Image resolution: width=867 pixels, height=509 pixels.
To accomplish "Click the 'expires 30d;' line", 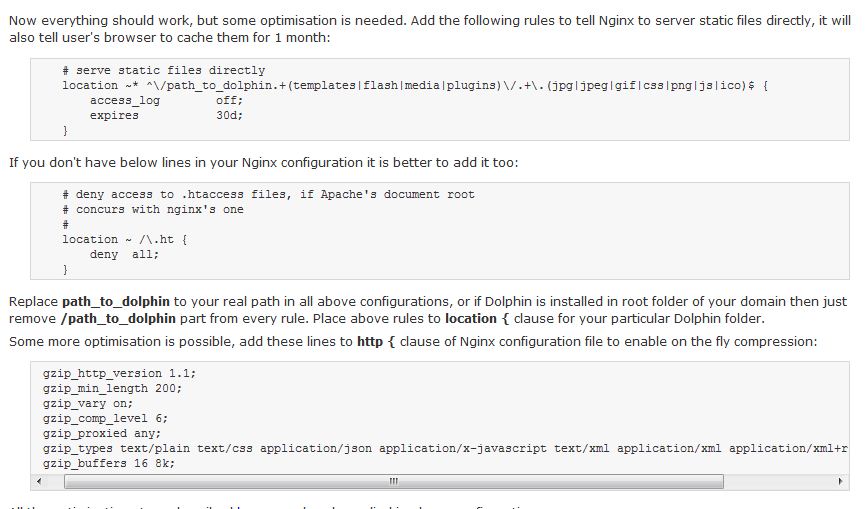I will pyautogui.click(x=166, y=116).
